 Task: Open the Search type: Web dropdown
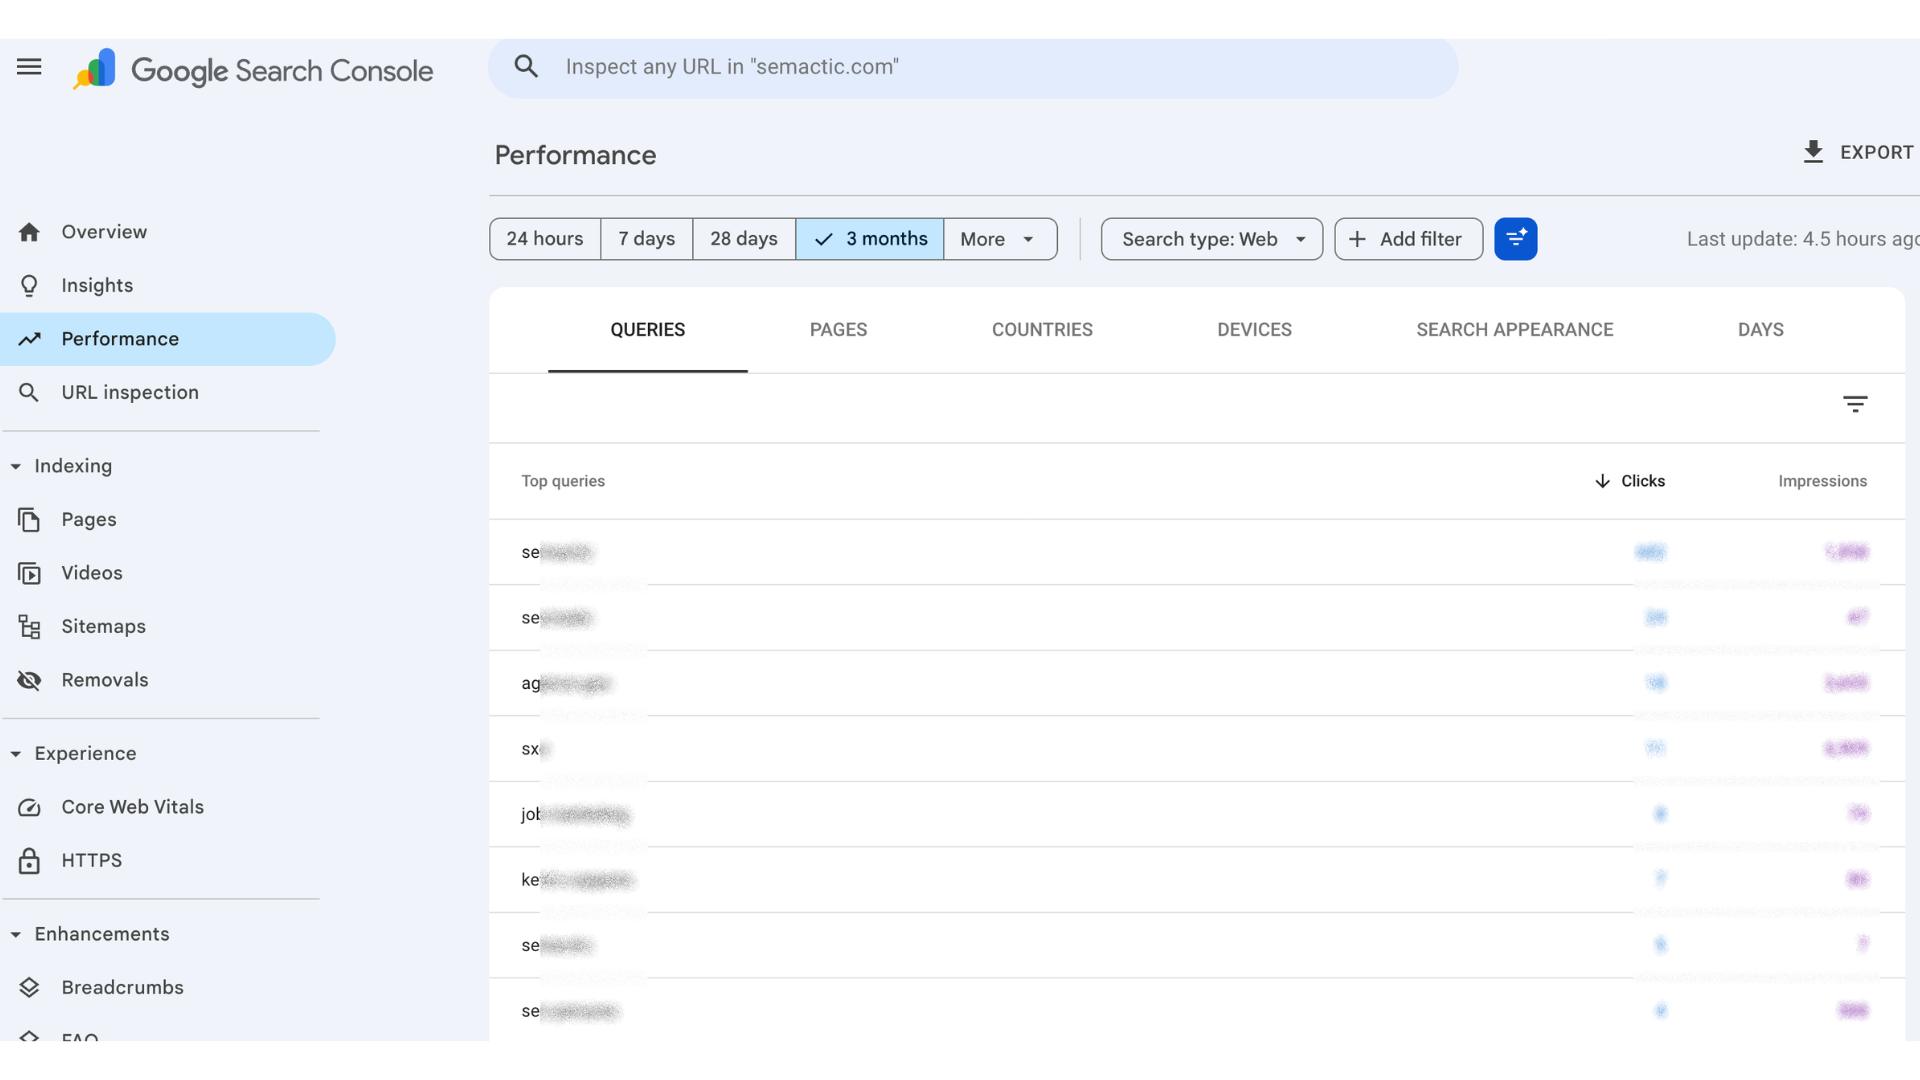pos(1211,239)
